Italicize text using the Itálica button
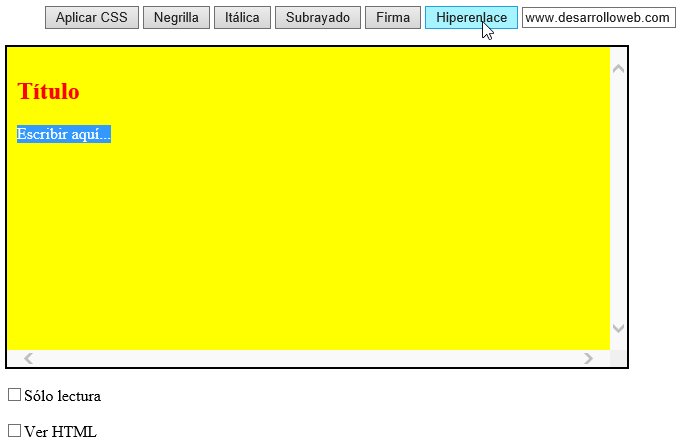Viewport: 682px width, 446px height. [x=242, y=18]
